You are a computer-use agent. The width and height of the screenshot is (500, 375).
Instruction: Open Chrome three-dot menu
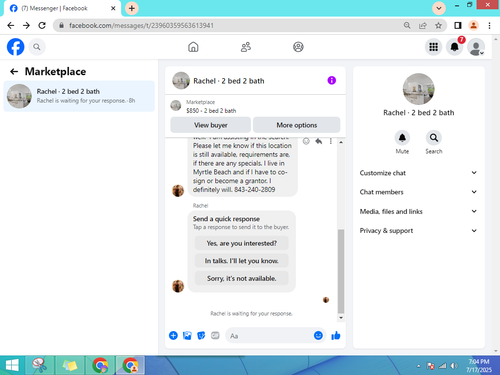(489, 25)
